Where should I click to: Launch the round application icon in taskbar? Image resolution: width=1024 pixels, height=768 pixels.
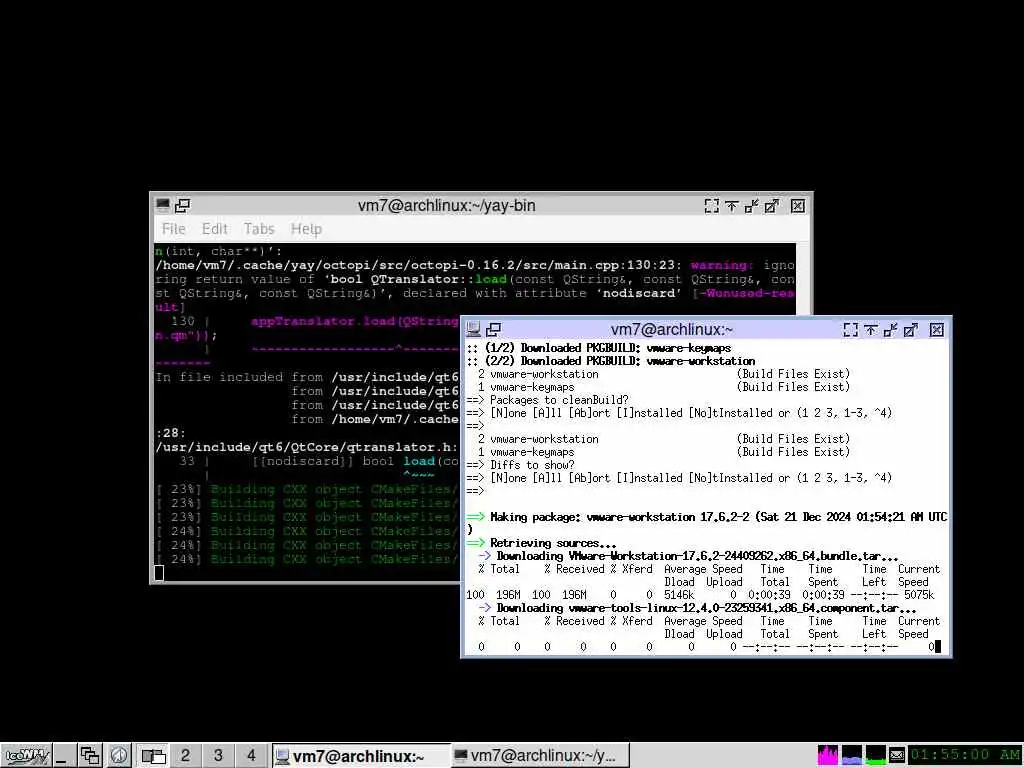coord(118,756)
